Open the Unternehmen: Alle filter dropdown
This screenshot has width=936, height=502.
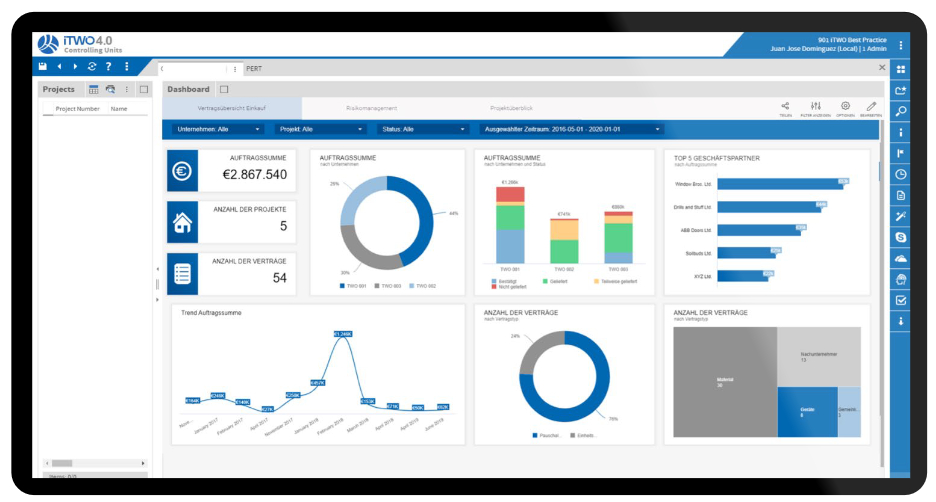pos(218,129)
